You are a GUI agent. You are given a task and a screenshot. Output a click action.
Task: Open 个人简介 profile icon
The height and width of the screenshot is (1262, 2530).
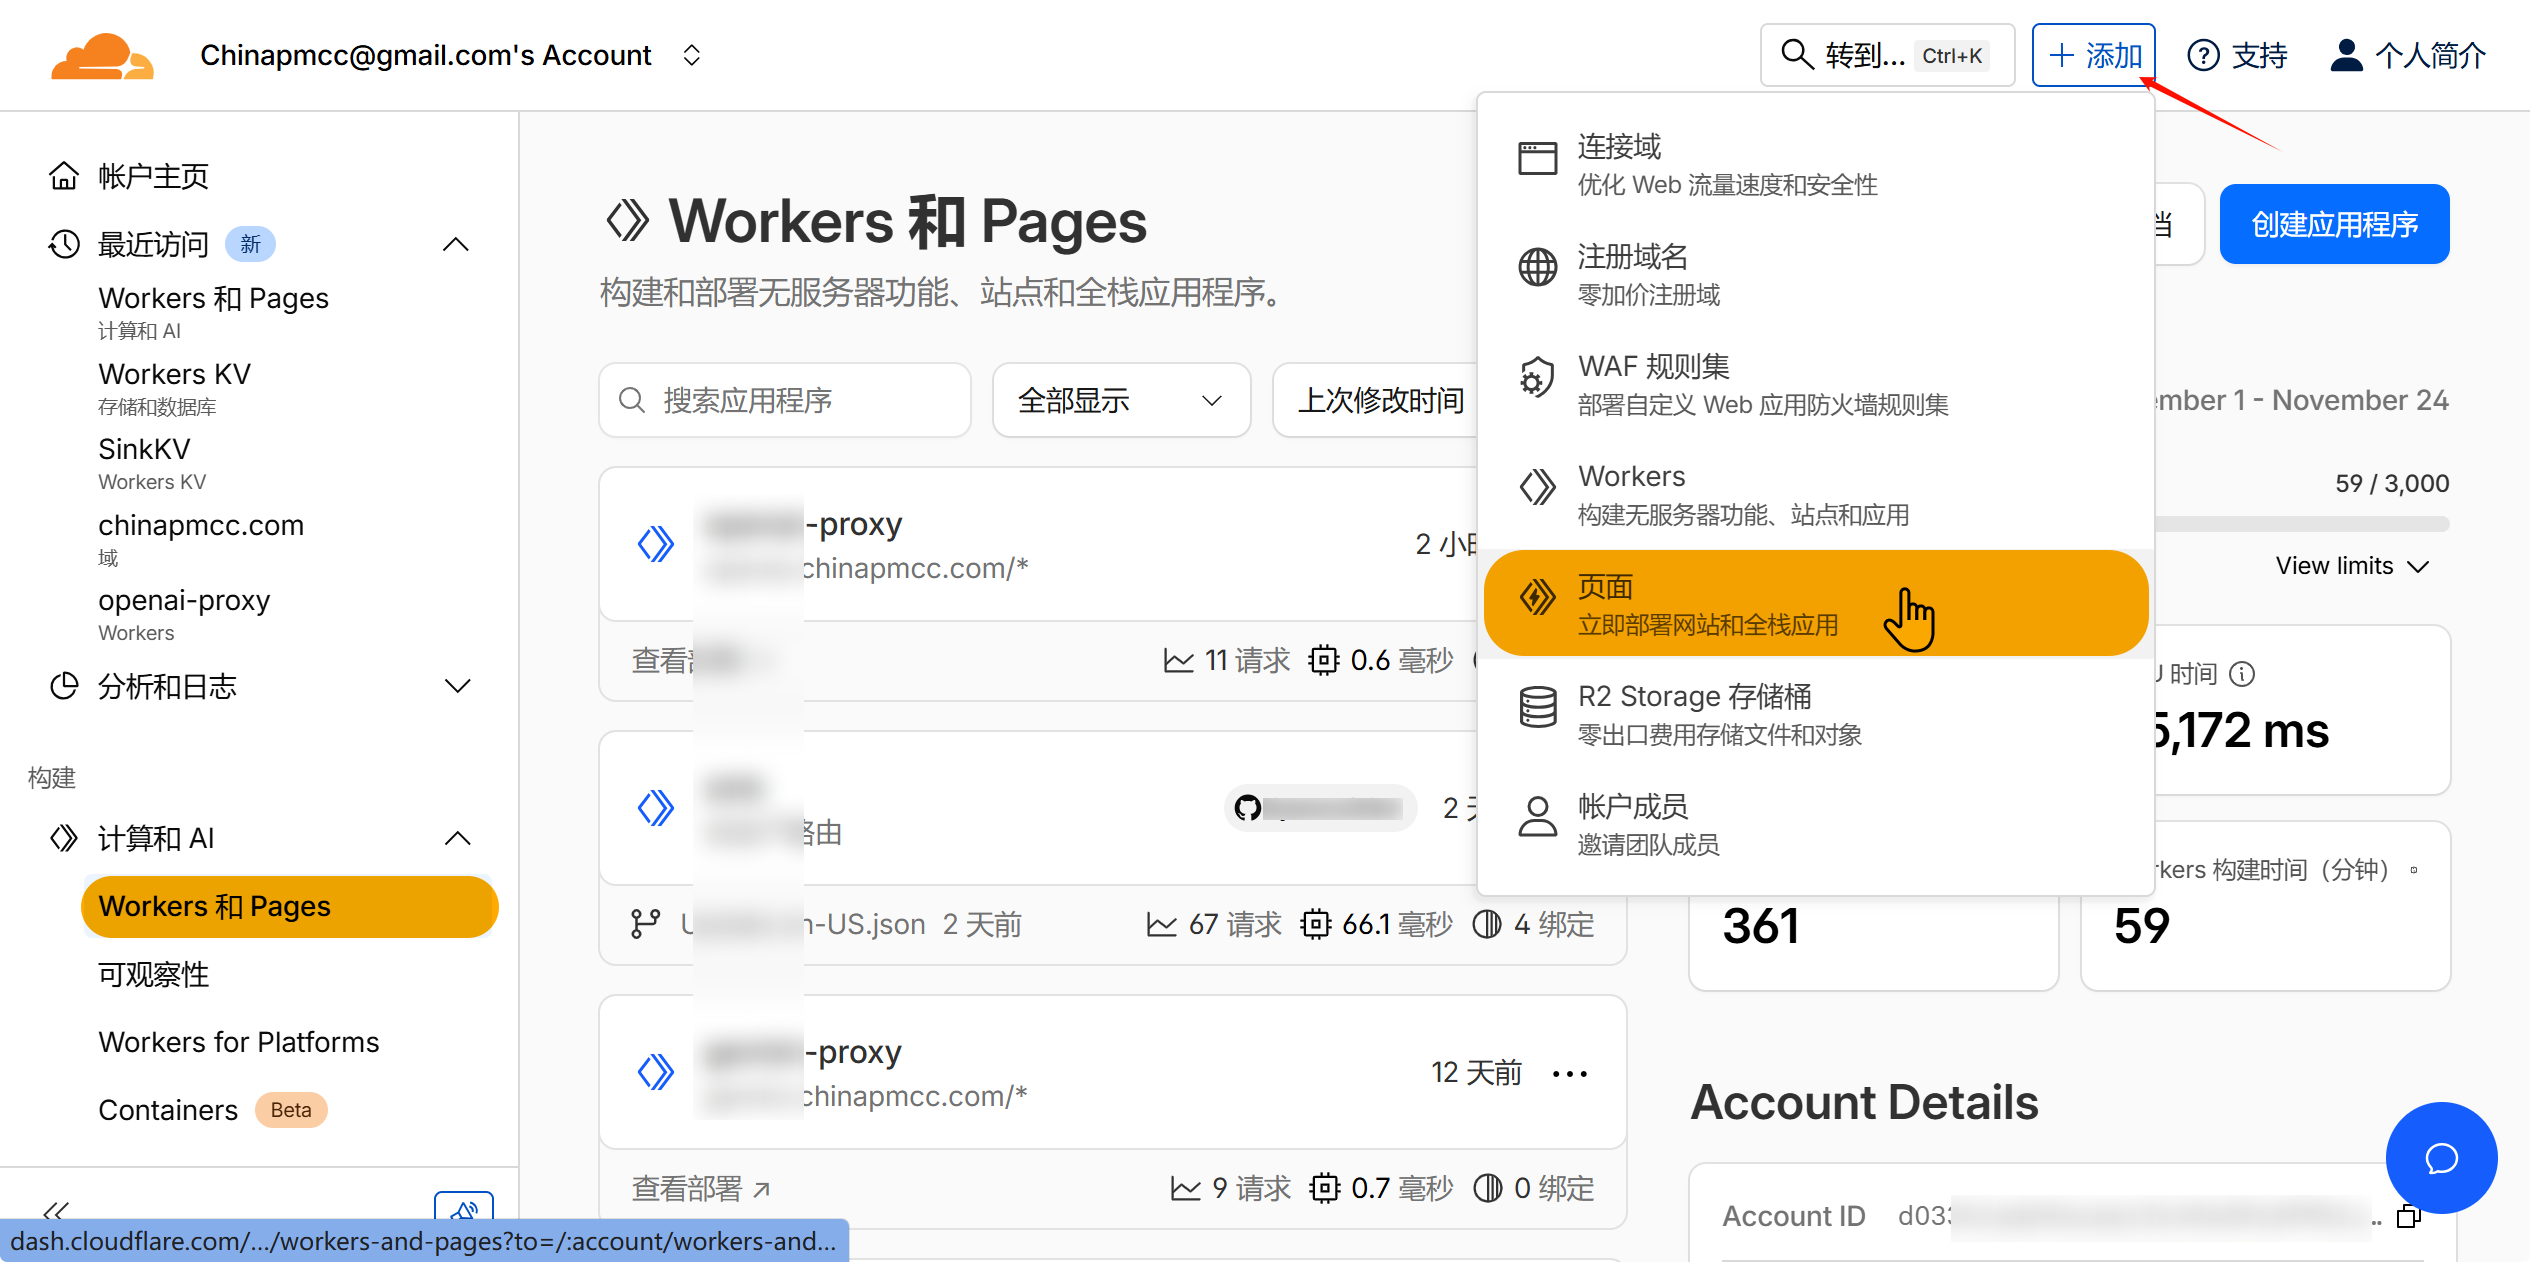pos(2346,56)
